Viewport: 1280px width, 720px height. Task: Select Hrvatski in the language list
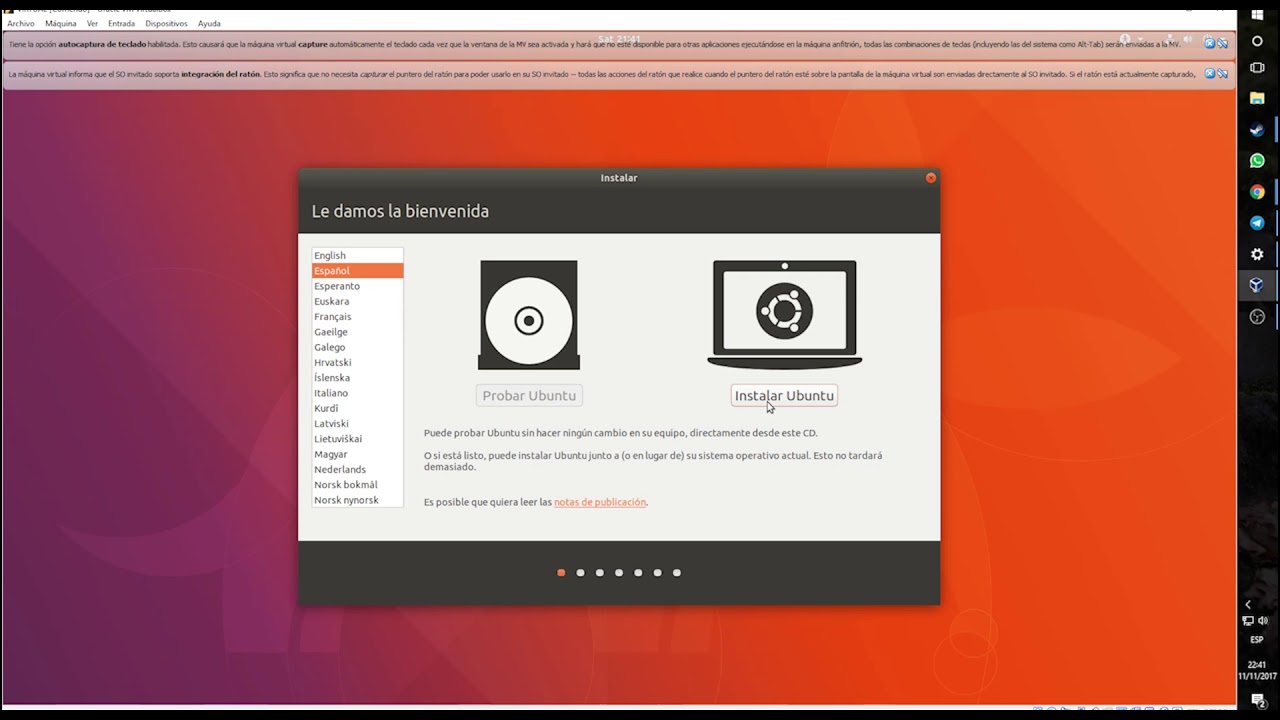tap(357, 362)
